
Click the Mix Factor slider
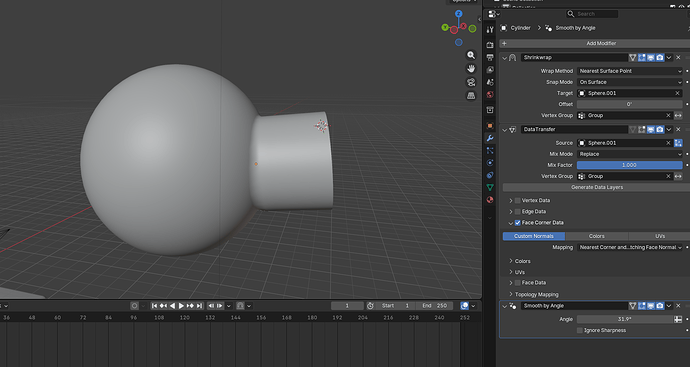pyautogui.click(x=630, y=165)
